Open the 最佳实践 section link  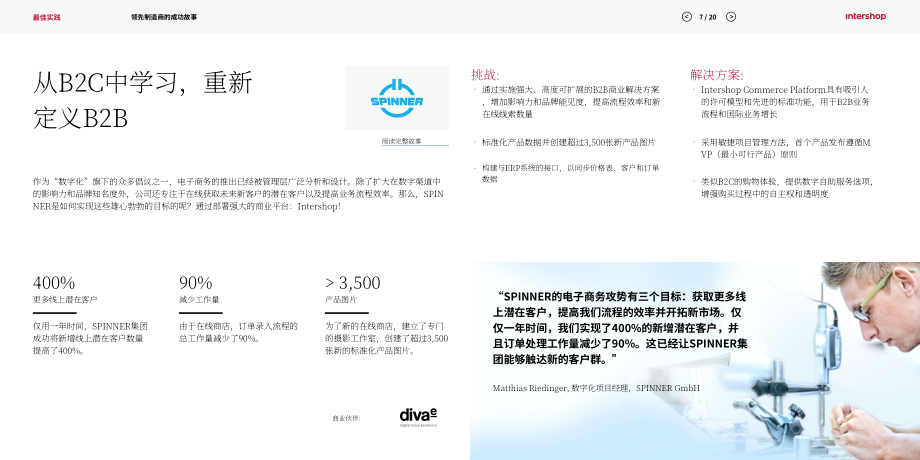46,17
